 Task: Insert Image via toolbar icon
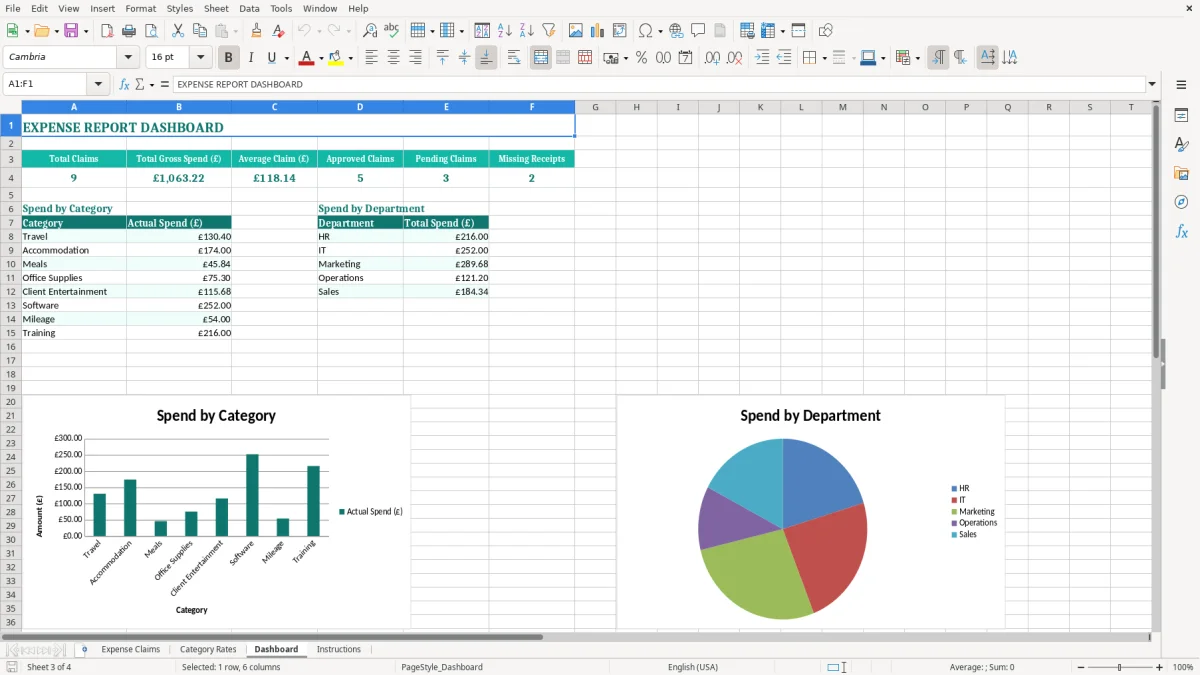[x=576, y=31]
